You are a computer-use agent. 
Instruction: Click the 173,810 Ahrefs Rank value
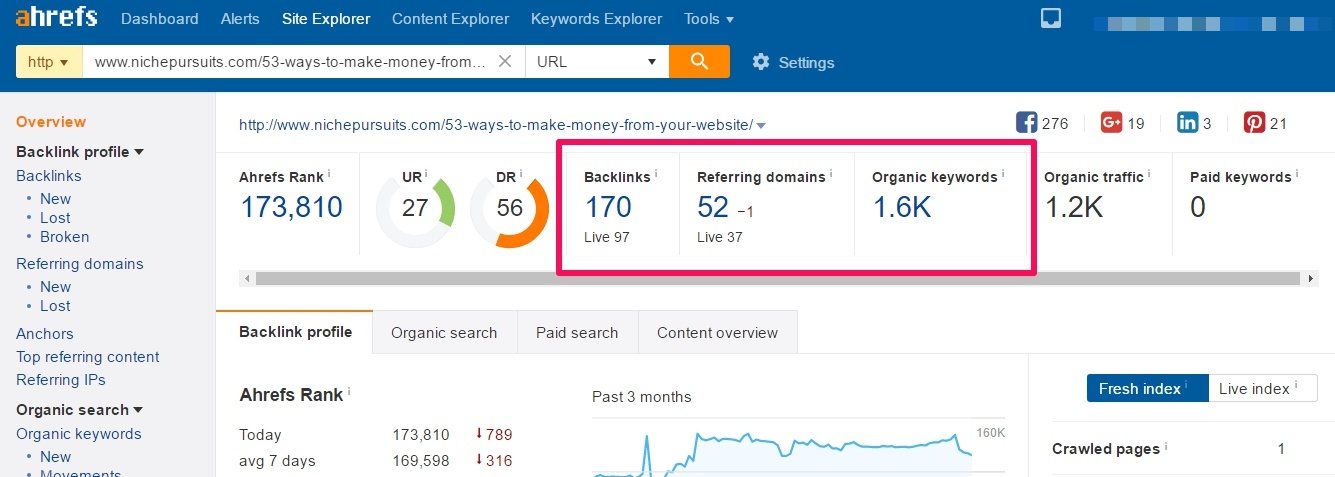(291, 207)
